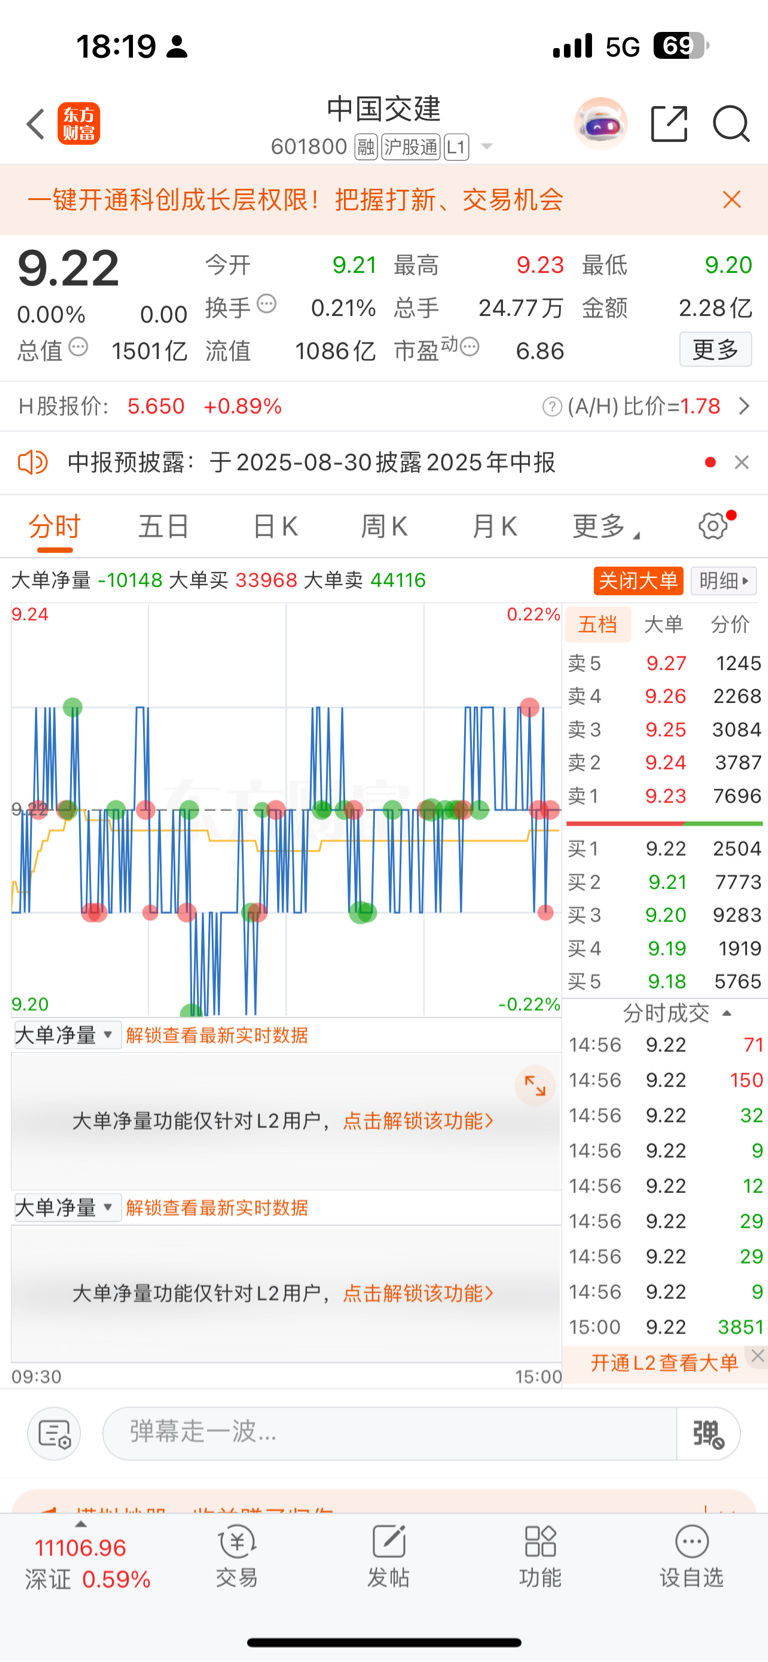768x1662 pixels.
Task: Switch to the 月K tab
Action: coord(495,526)
